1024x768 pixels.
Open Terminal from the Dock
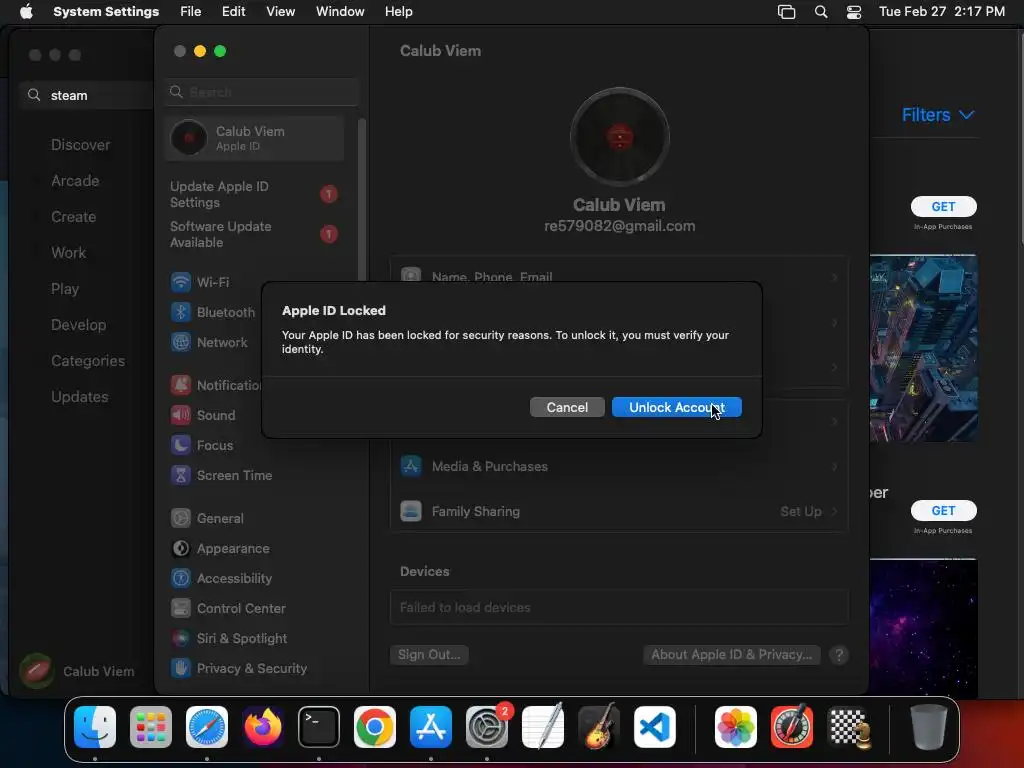click(319, 727)
